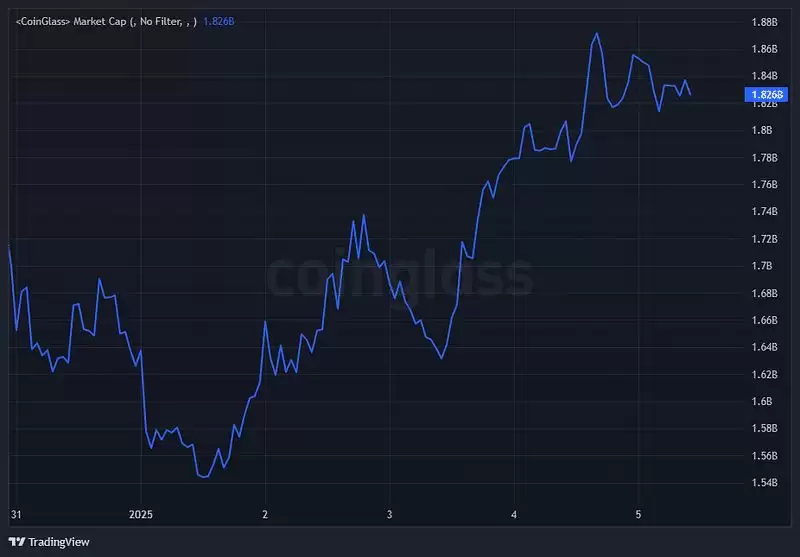Select the 31 label on time axis

(16, 515)
